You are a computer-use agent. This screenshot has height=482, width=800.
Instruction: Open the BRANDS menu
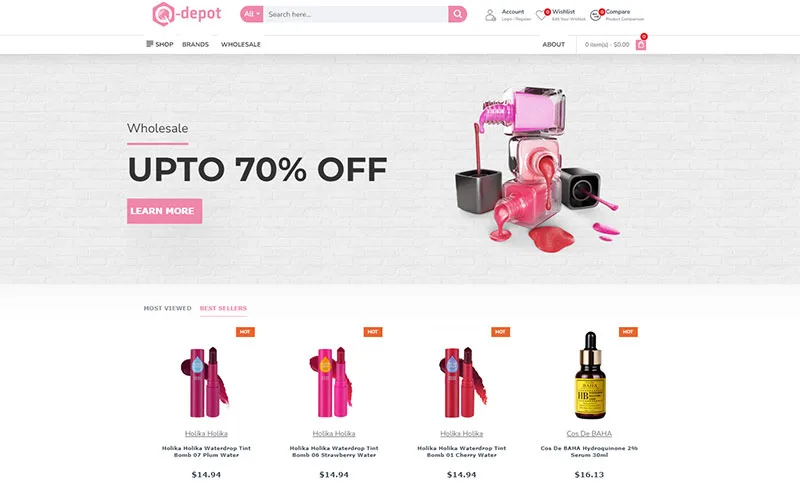195,44
